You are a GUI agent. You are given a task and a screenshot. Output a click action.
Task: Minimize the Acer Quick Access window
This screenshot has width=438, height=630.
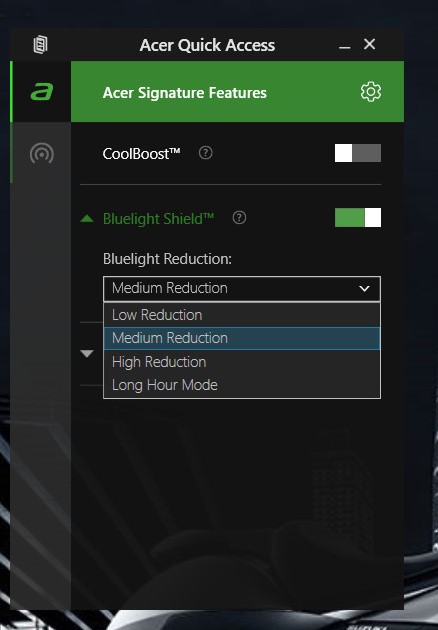coord(344,47)
